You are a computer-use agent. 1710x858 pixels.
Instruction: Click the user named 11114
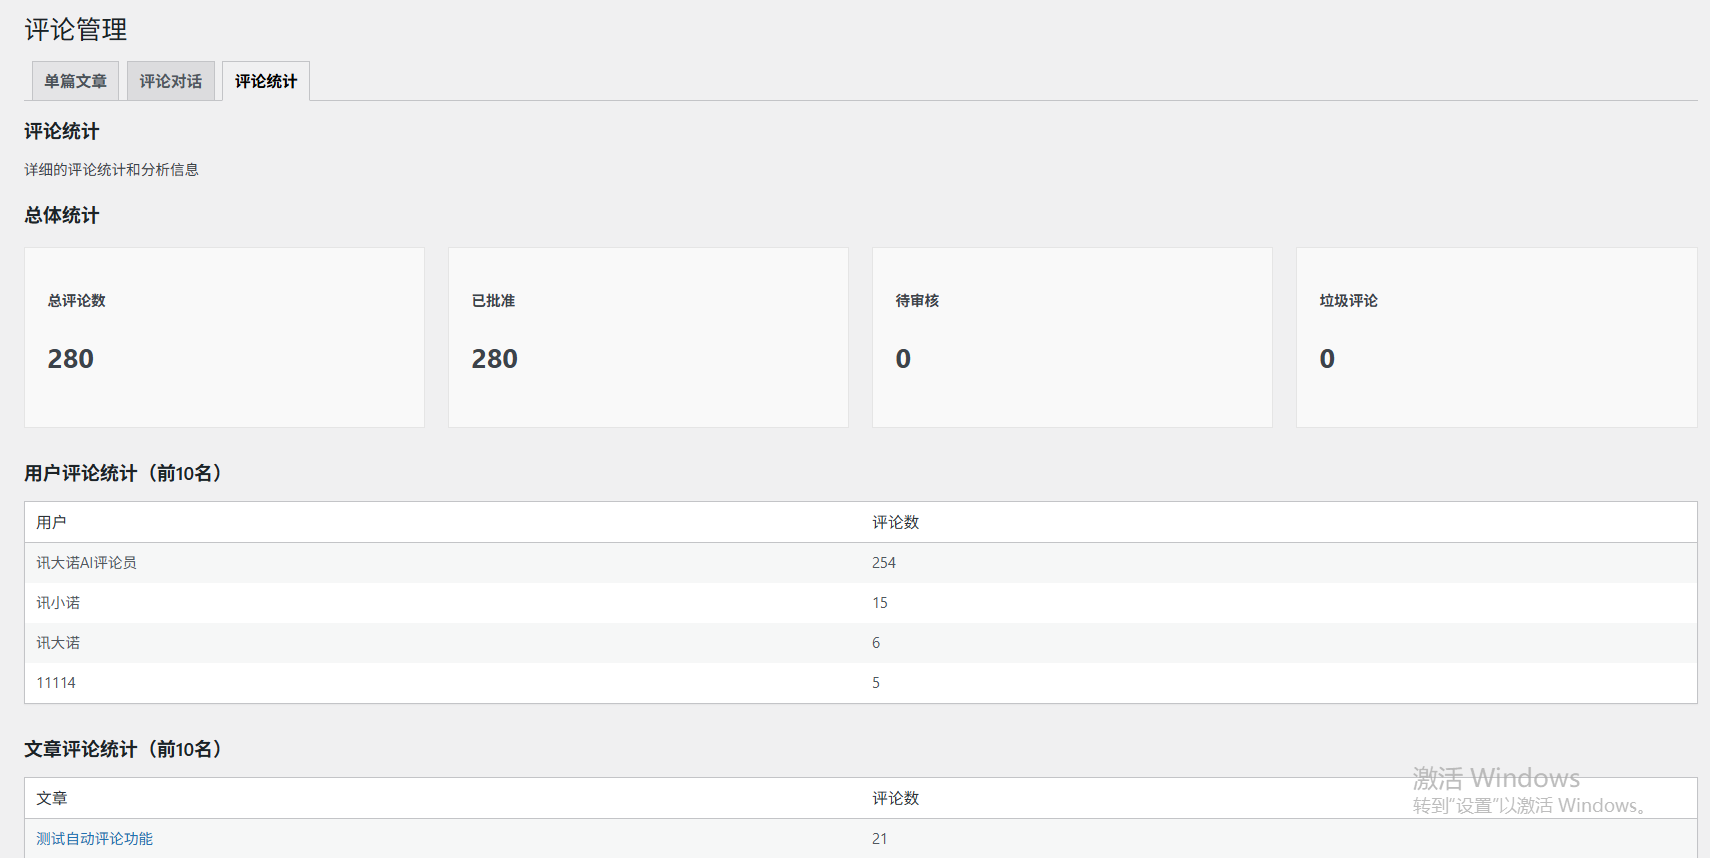pos(56,683)
